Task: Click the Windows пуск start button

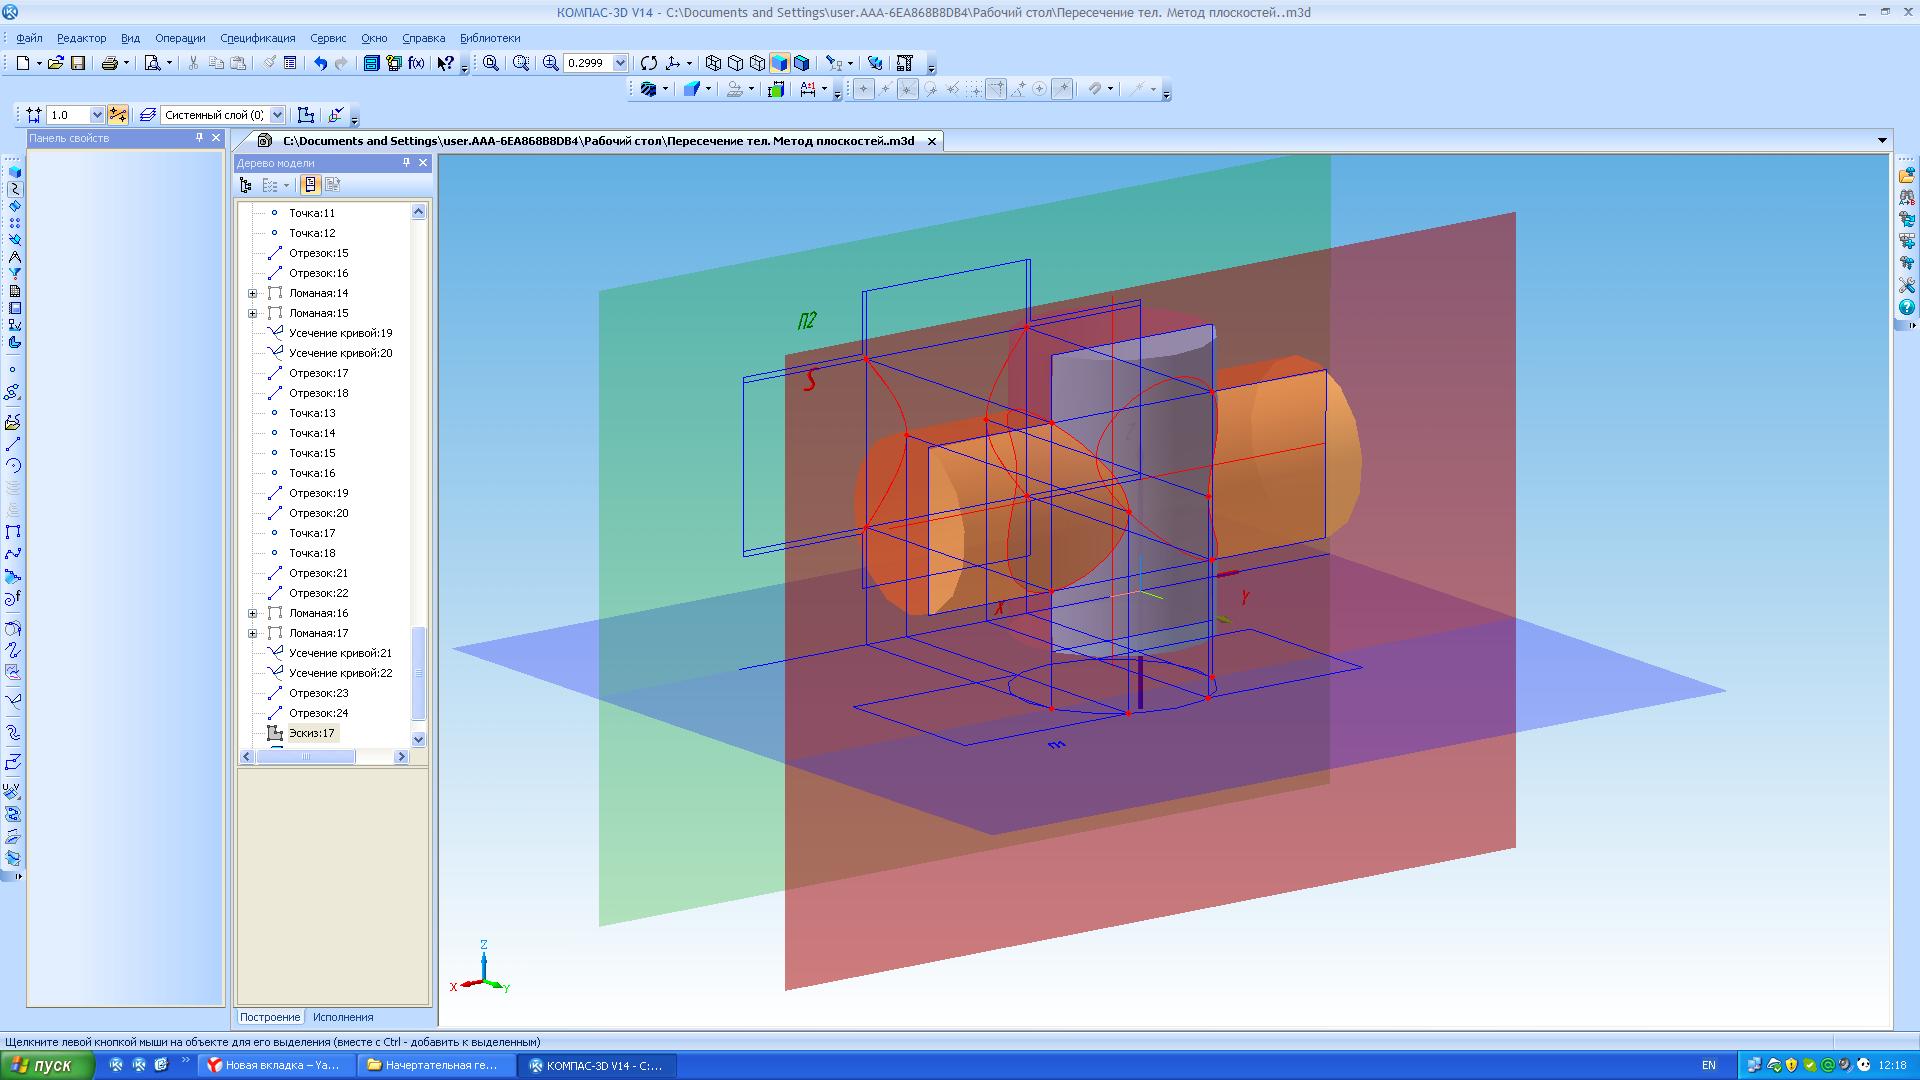Action: pyautogui.click(x=47, y=1066)
